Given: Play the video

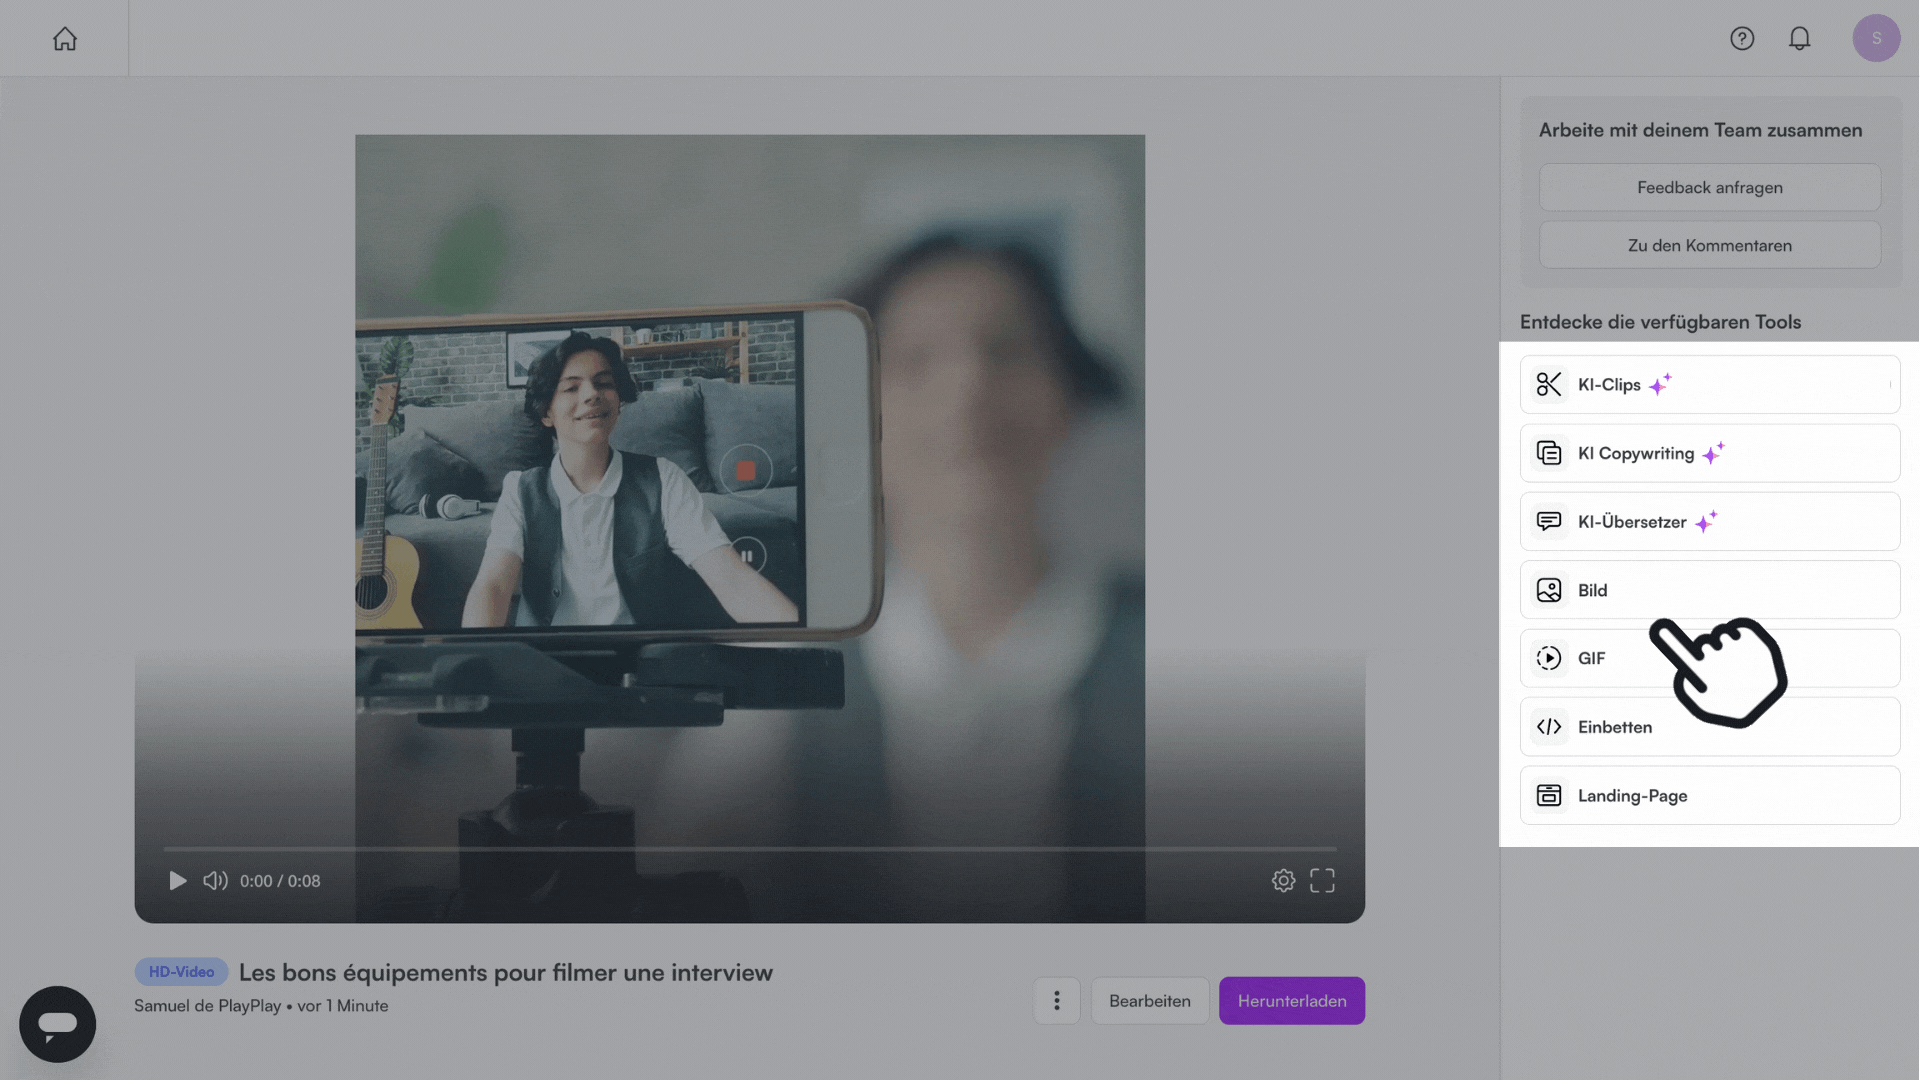Looking at the screenshot, I should pos(177,881).
